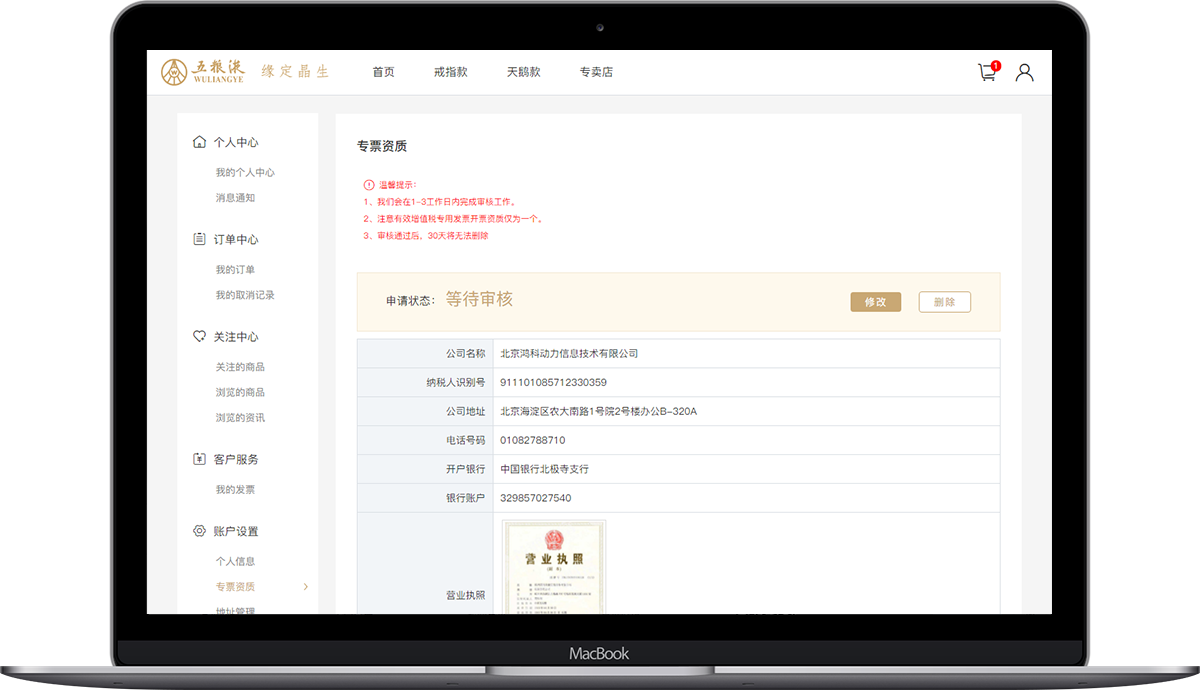
Task: Open 戒指款 navigation item
Action: tap(450, 72)
